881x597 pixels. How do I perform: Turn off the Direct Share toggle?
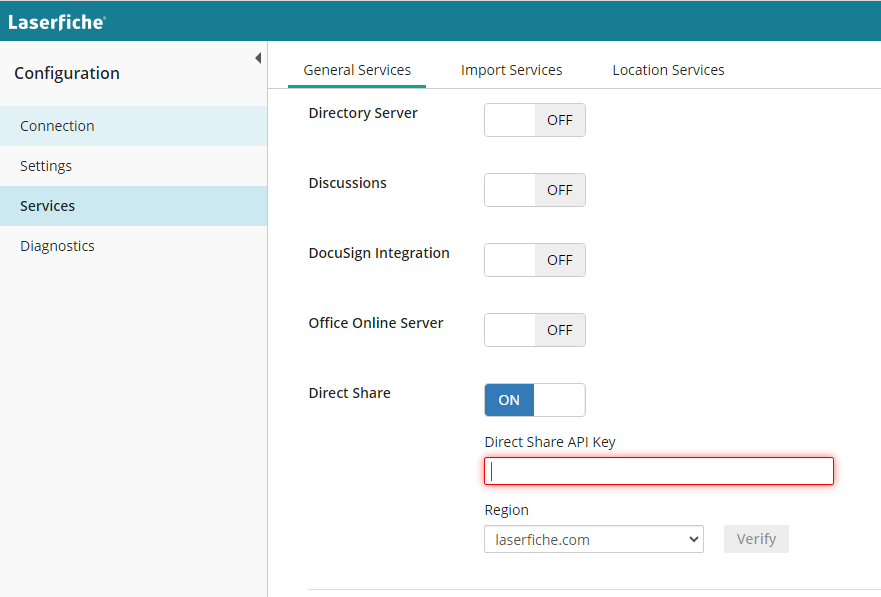pyautogui.click(x=535, y=400)
